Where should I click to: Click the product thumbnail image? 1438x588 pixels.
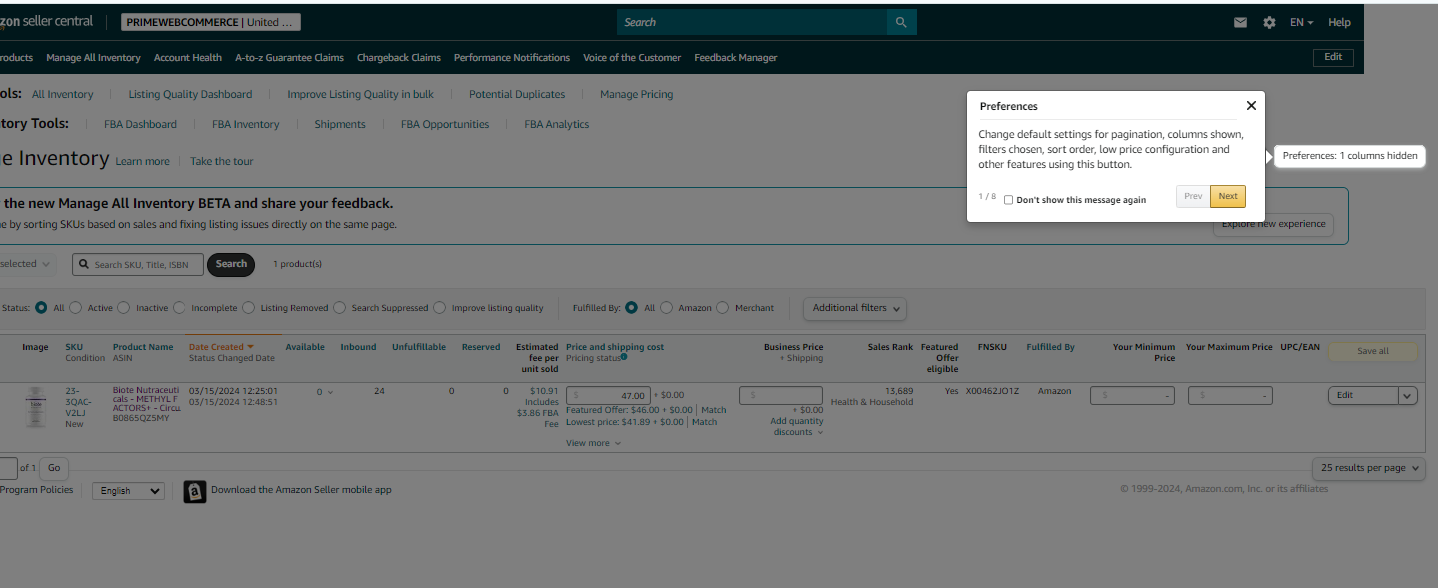36,407
